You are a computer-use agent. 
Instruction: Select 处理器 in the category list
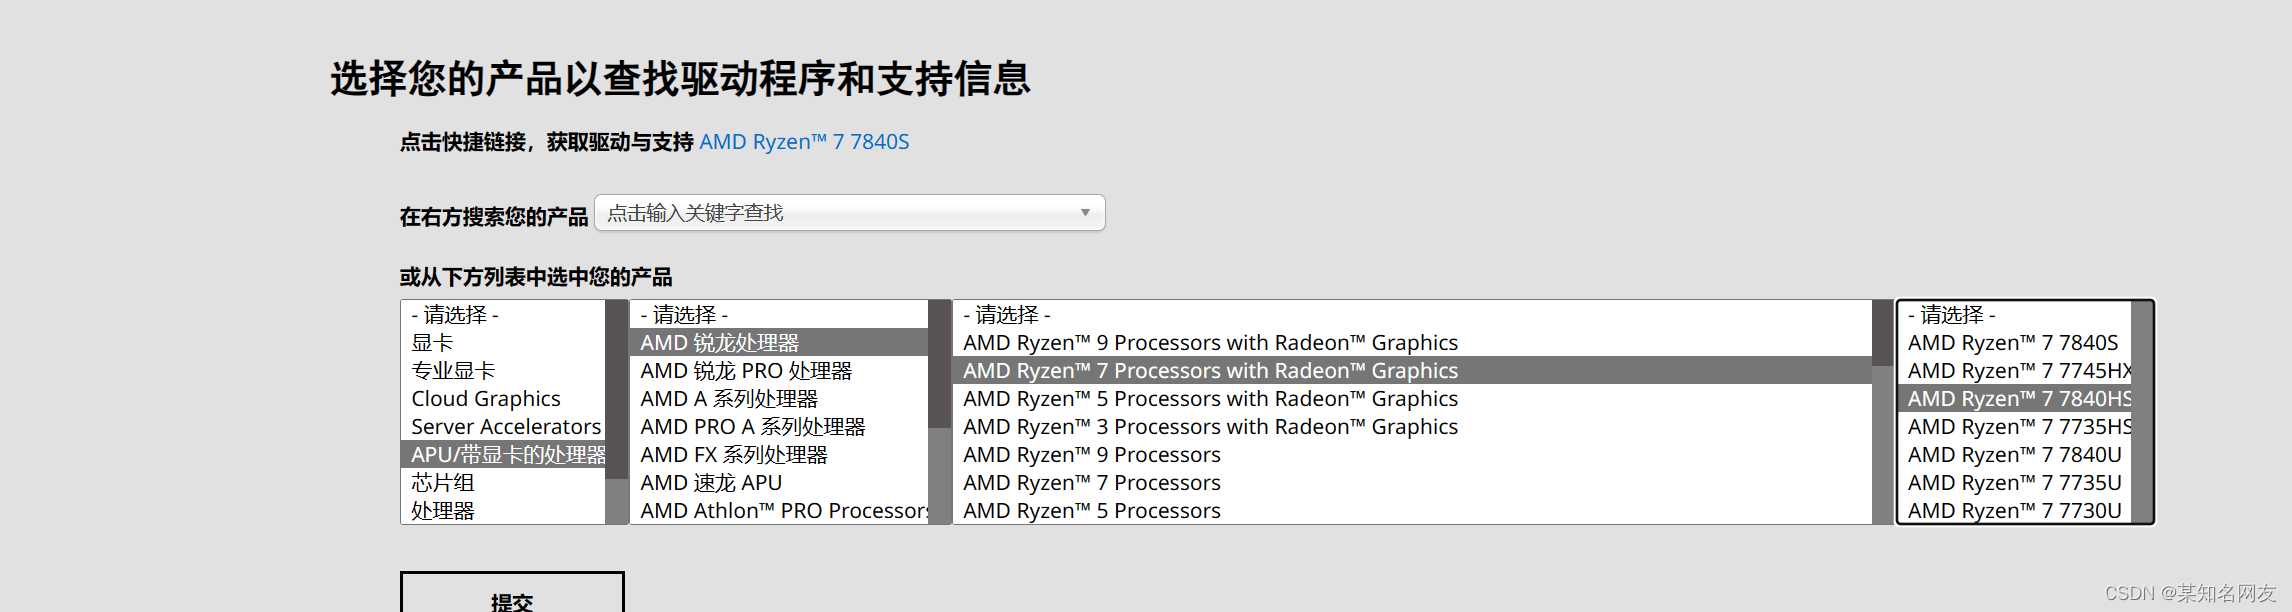pyautogui.click(x=503, y=511)
